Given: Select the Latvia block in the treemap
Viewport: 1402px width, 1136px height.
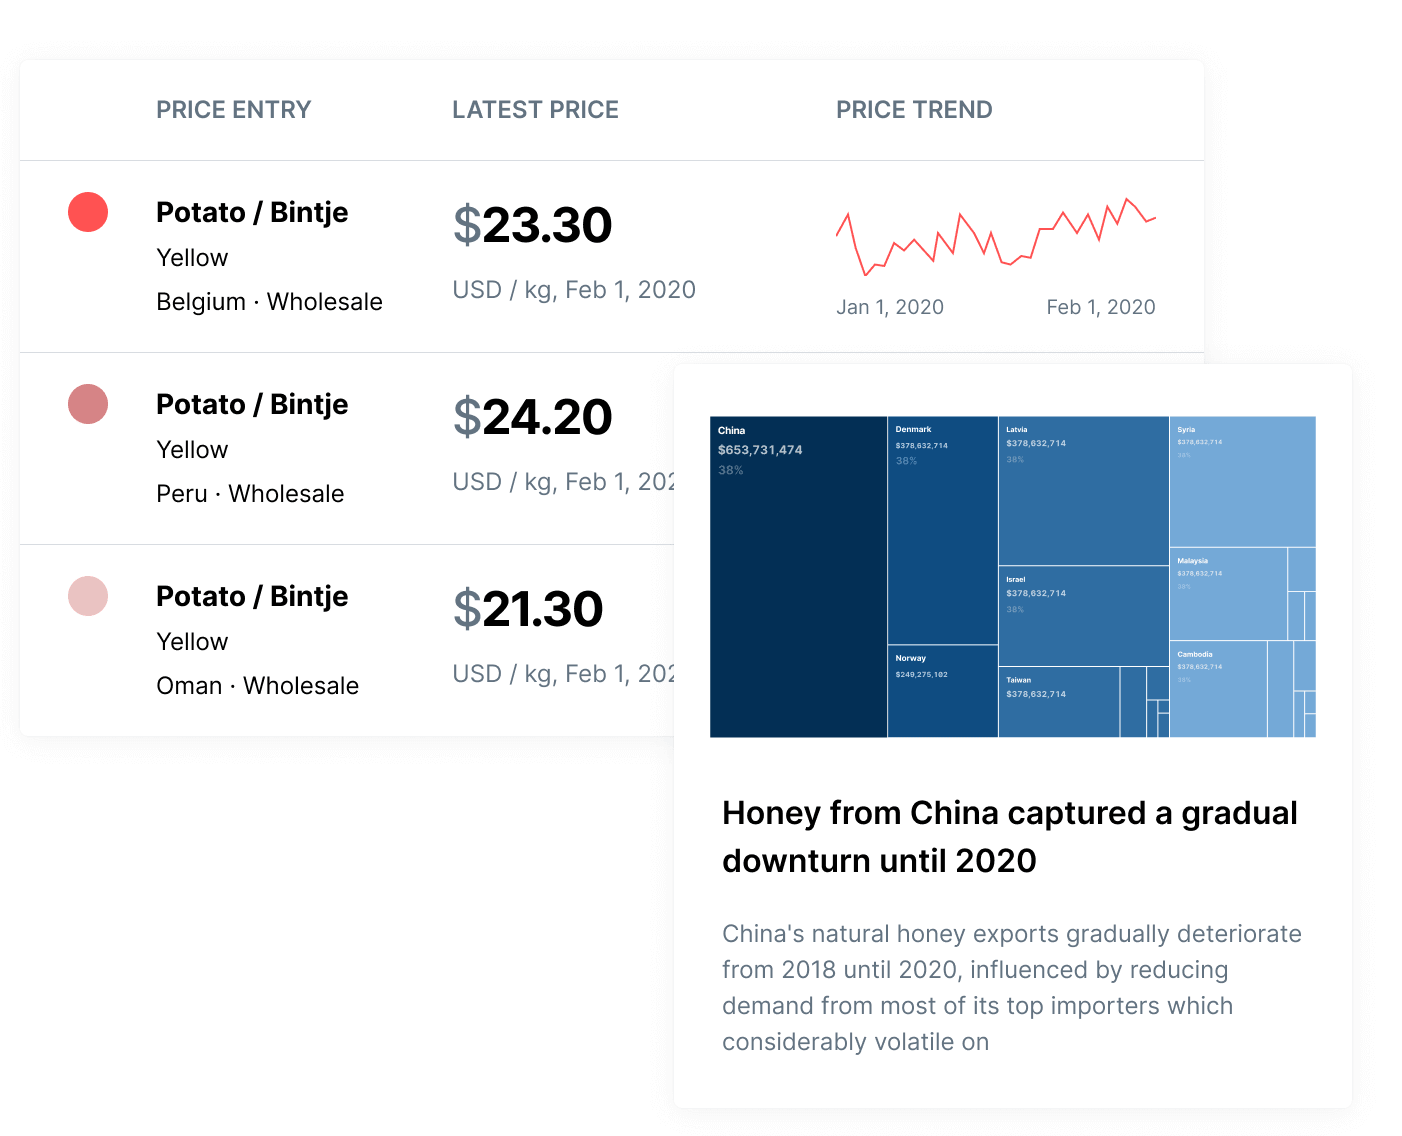Looking at the screenshot, I should click(x=1083, y=491).
